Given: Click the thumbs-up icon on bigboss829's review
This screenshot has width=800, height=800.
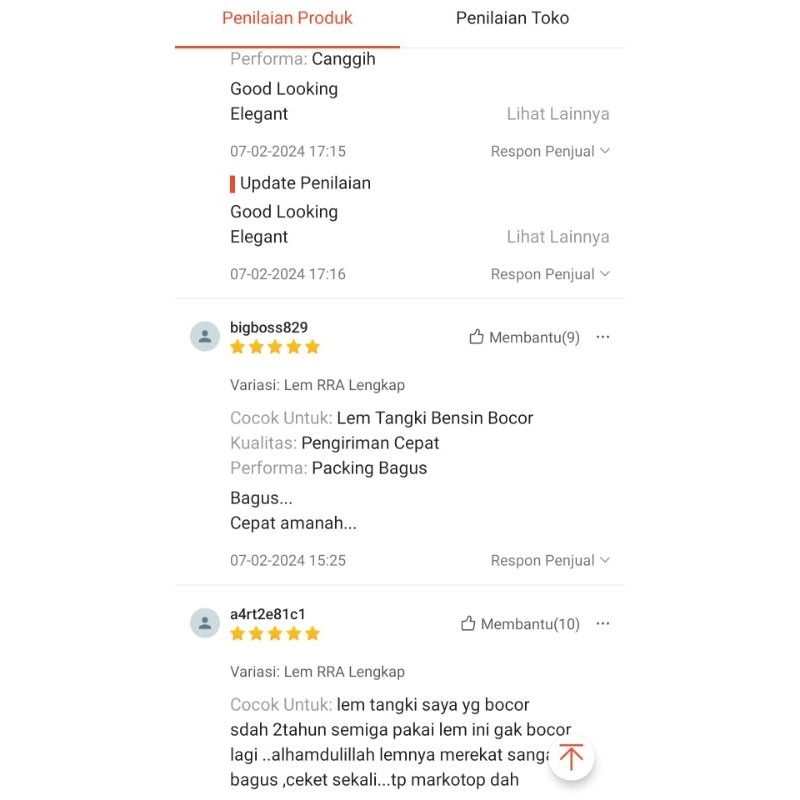Looking at the screenshot, I should tap(476, 338).
